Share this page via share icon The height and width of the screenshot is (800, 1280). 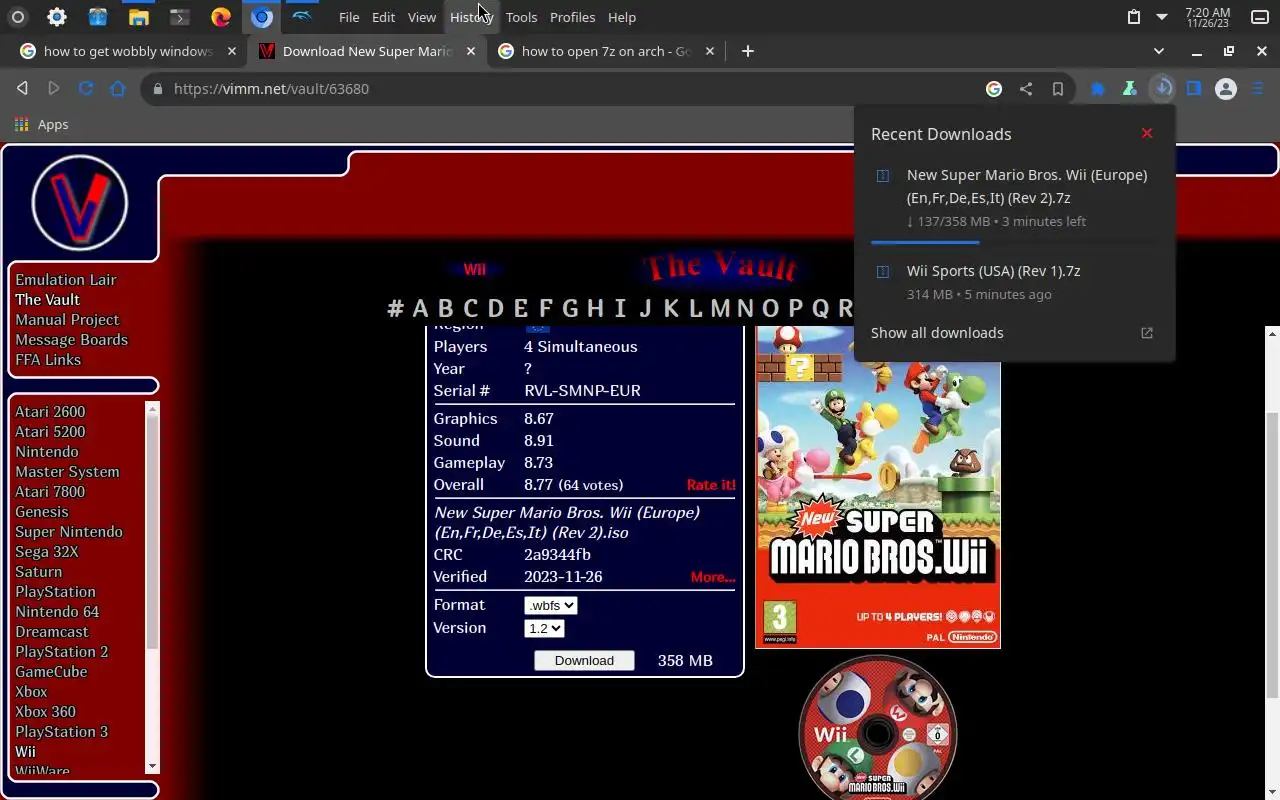[x=1026, y=89]
